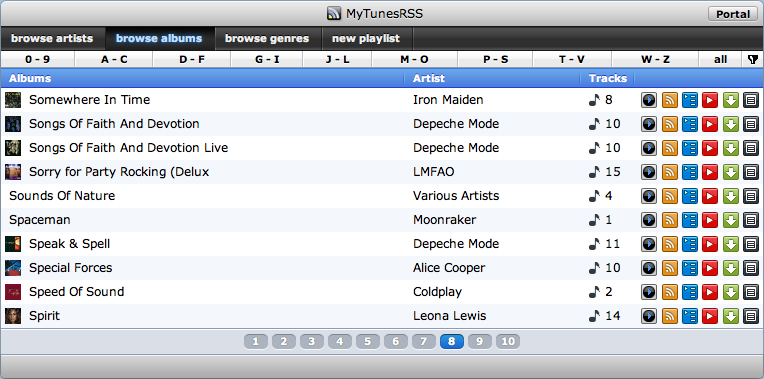Screen dimensions: 764x379
Task: Open remote control for Somewhere In Time
Action: (649, 100)
